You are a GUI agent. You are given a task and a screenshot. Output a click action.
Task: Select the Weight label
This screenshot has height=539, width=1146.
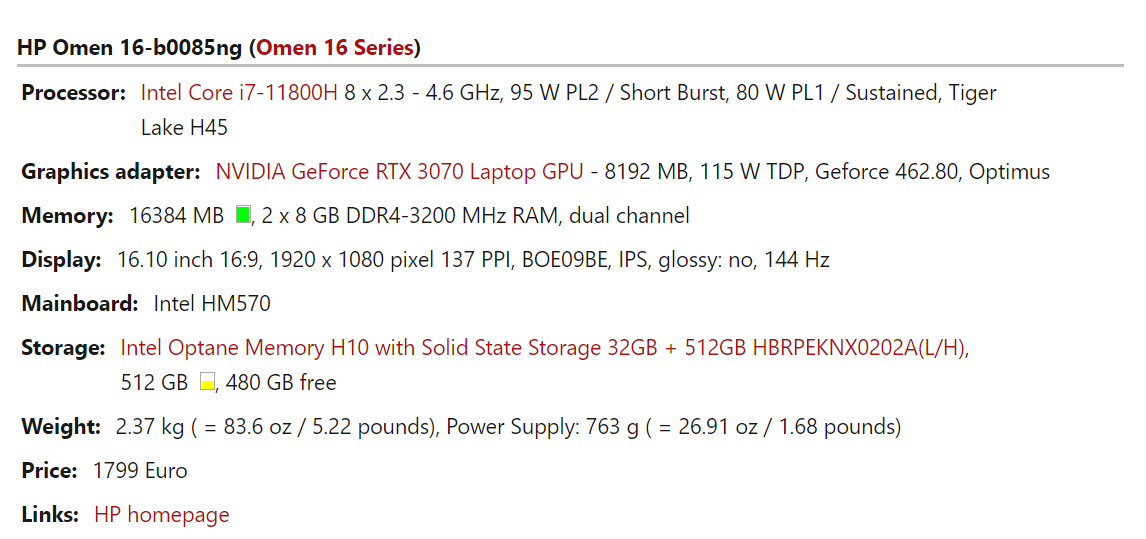point(61,427)
